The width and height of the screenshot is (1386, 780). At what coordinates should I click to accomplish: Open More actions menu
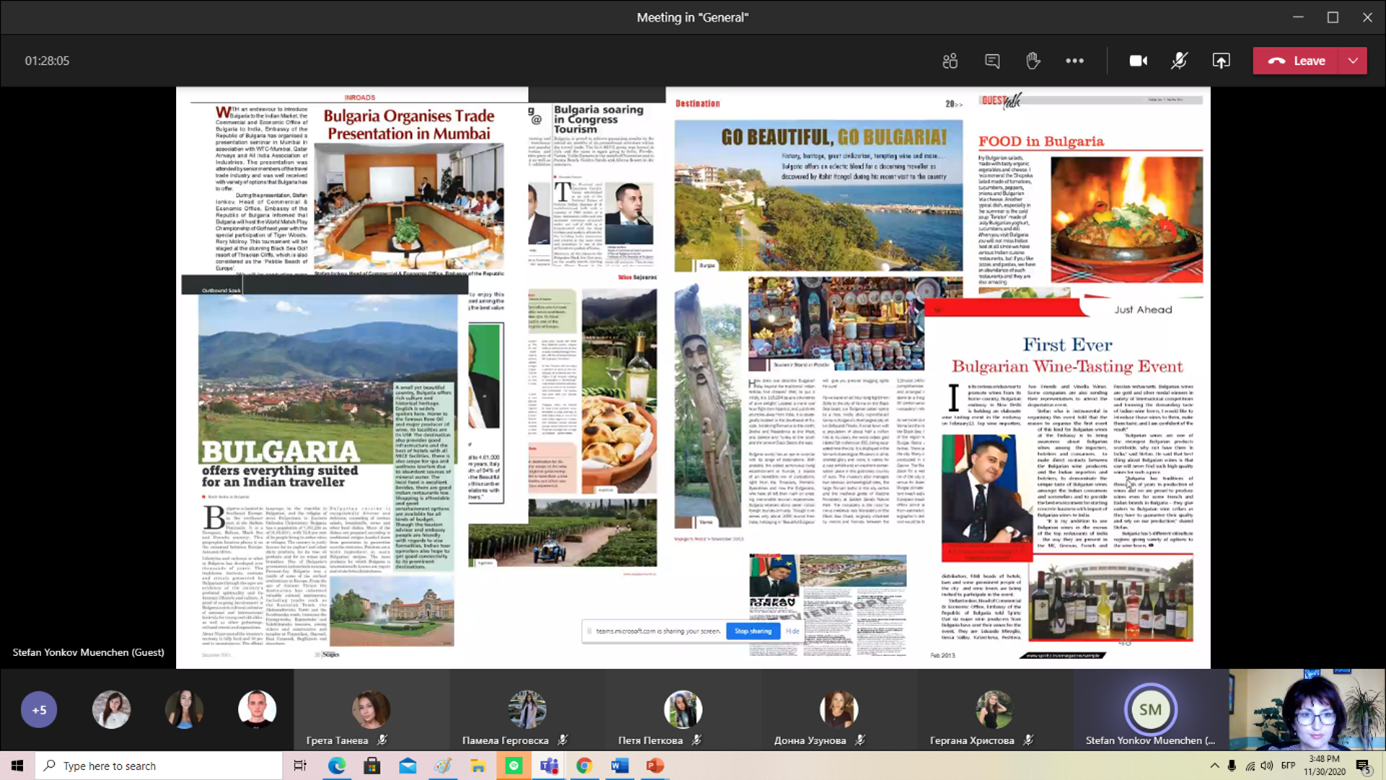(1075, 61)
